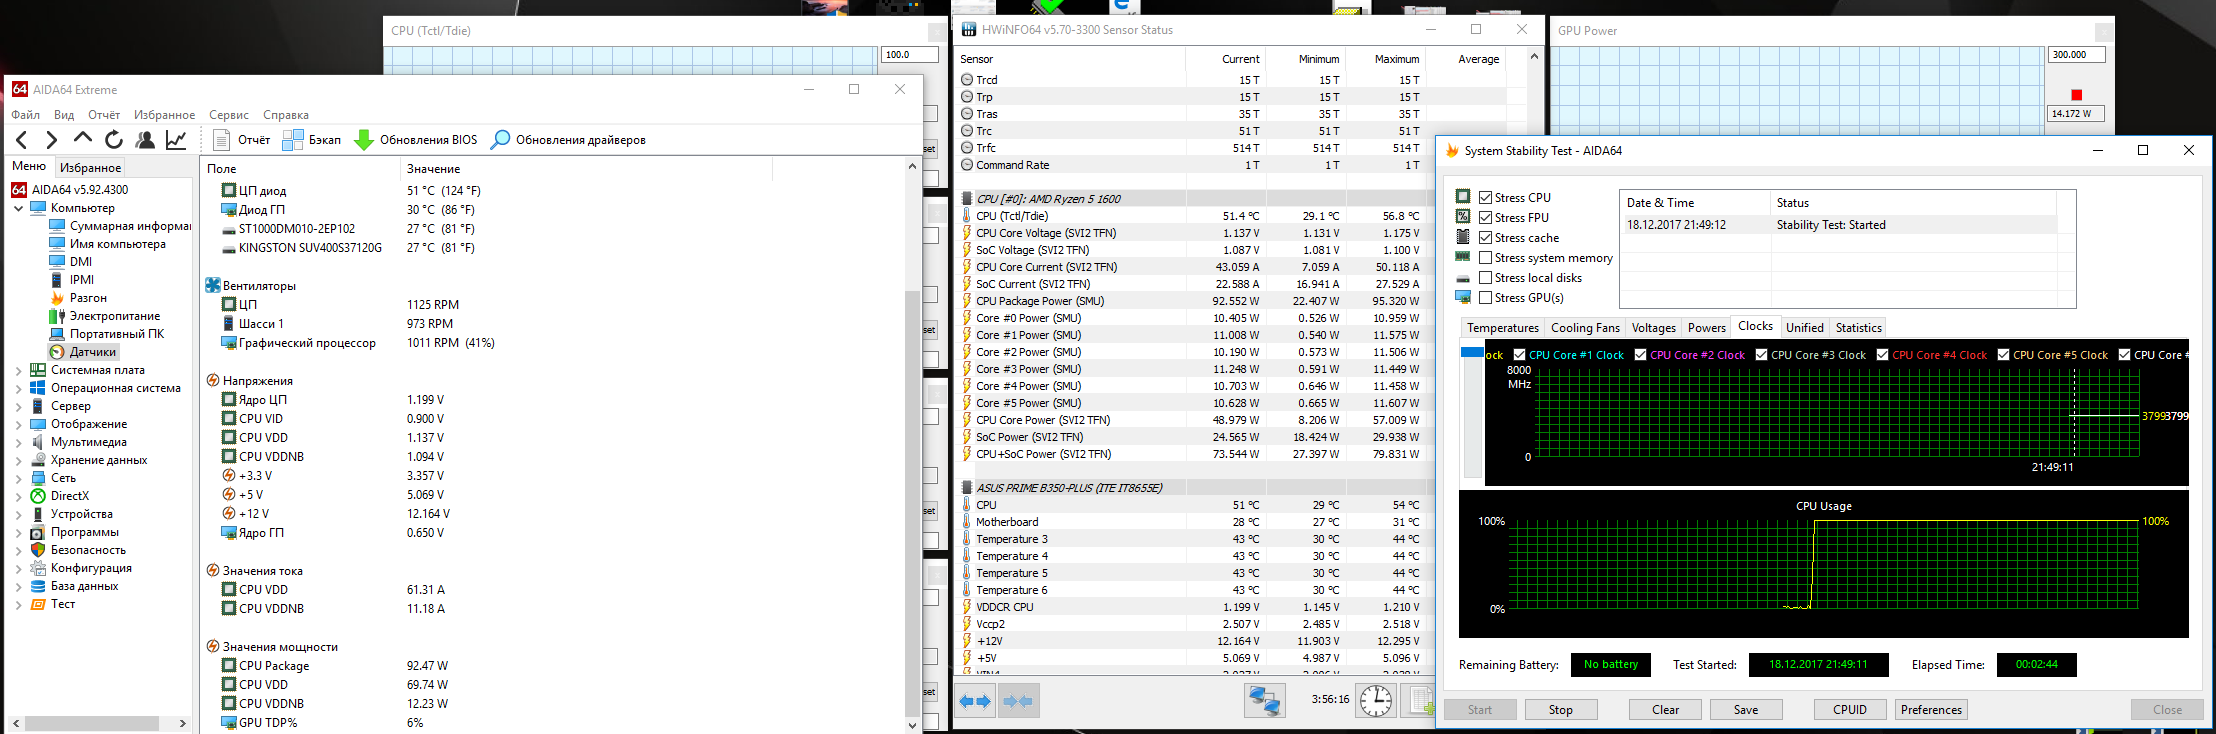This screenshot has height=734, width=2216.
Task: Click the Save button in stability test
Action: point(1746,710)
